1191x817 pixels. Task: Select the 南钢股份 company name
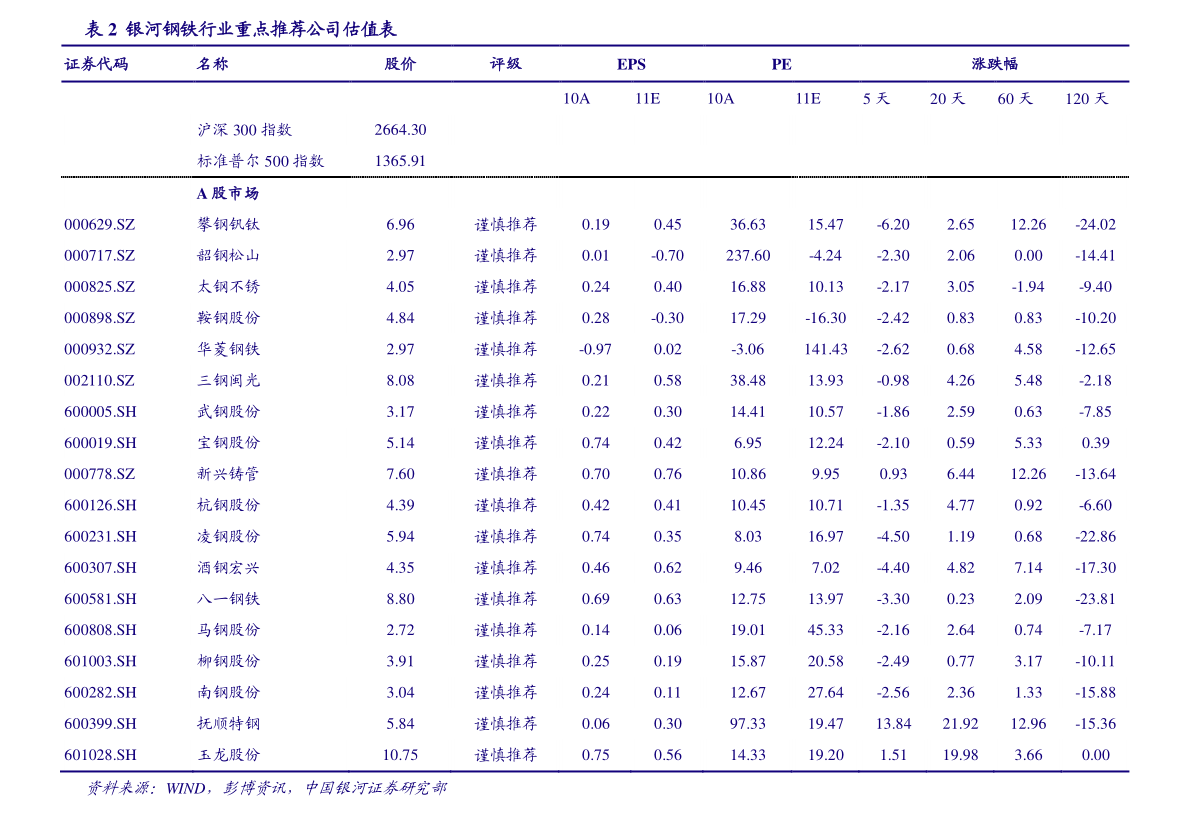228,693
